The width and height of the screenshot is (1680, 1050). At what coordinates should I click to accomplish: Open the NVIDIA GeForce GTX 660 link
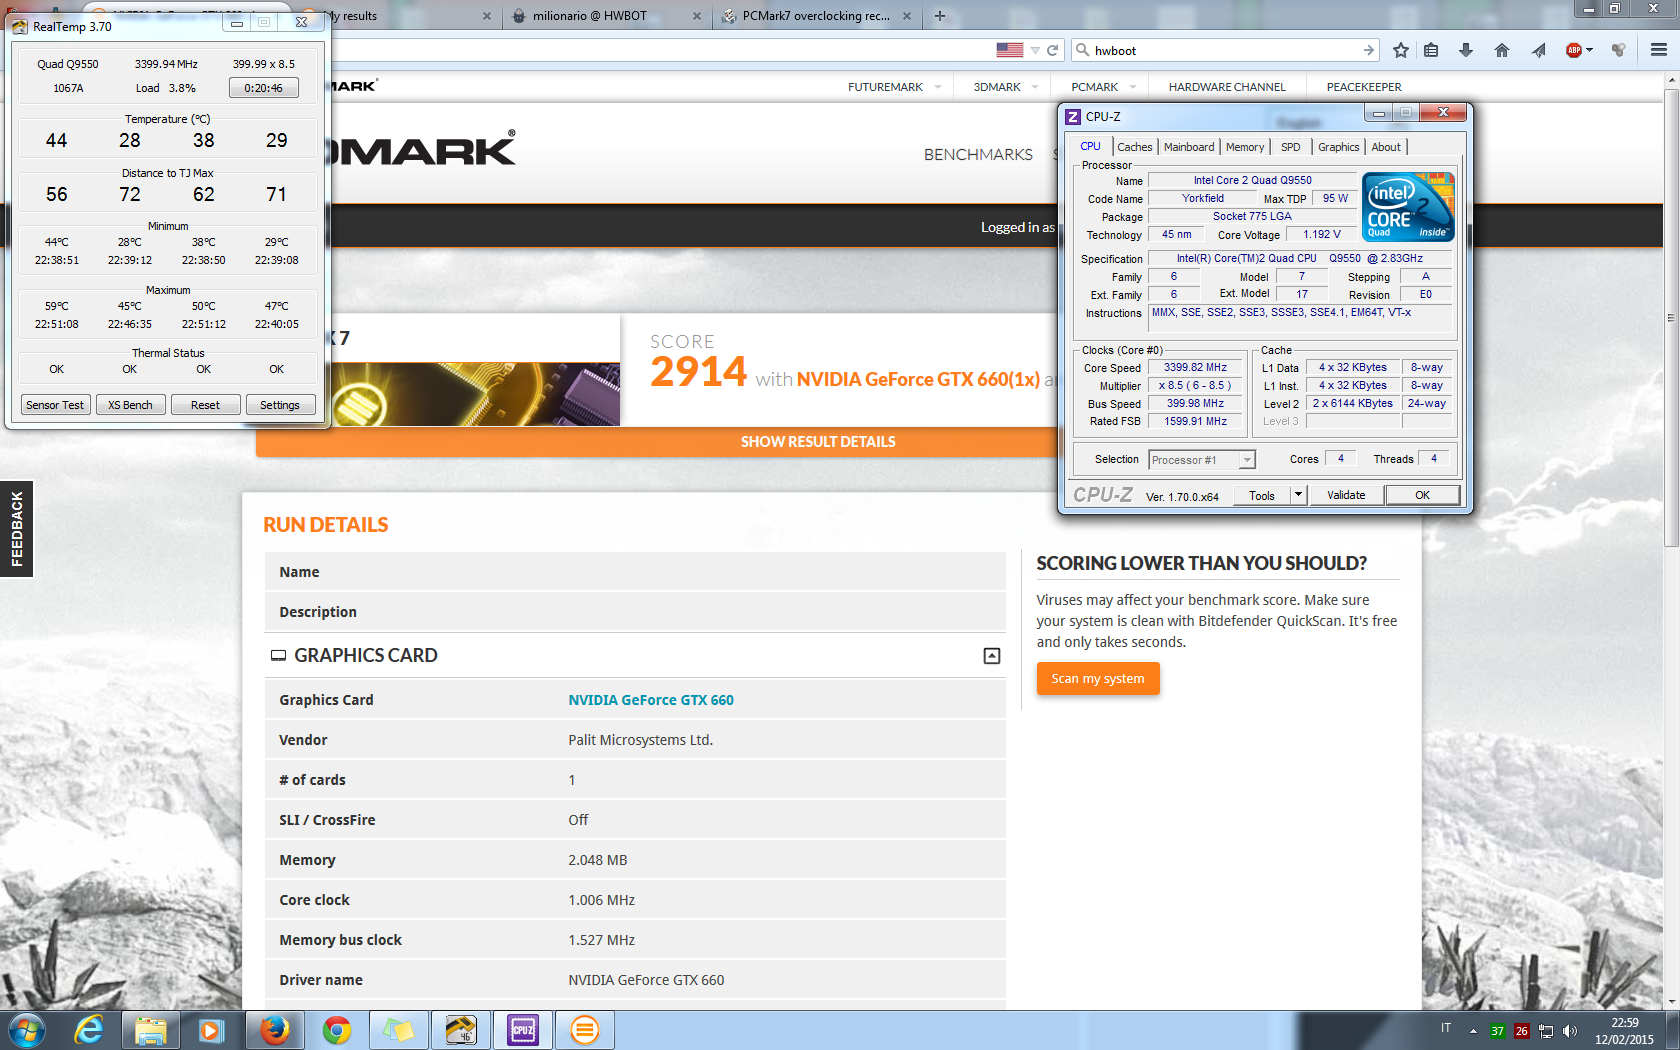(x=651, y=700)
